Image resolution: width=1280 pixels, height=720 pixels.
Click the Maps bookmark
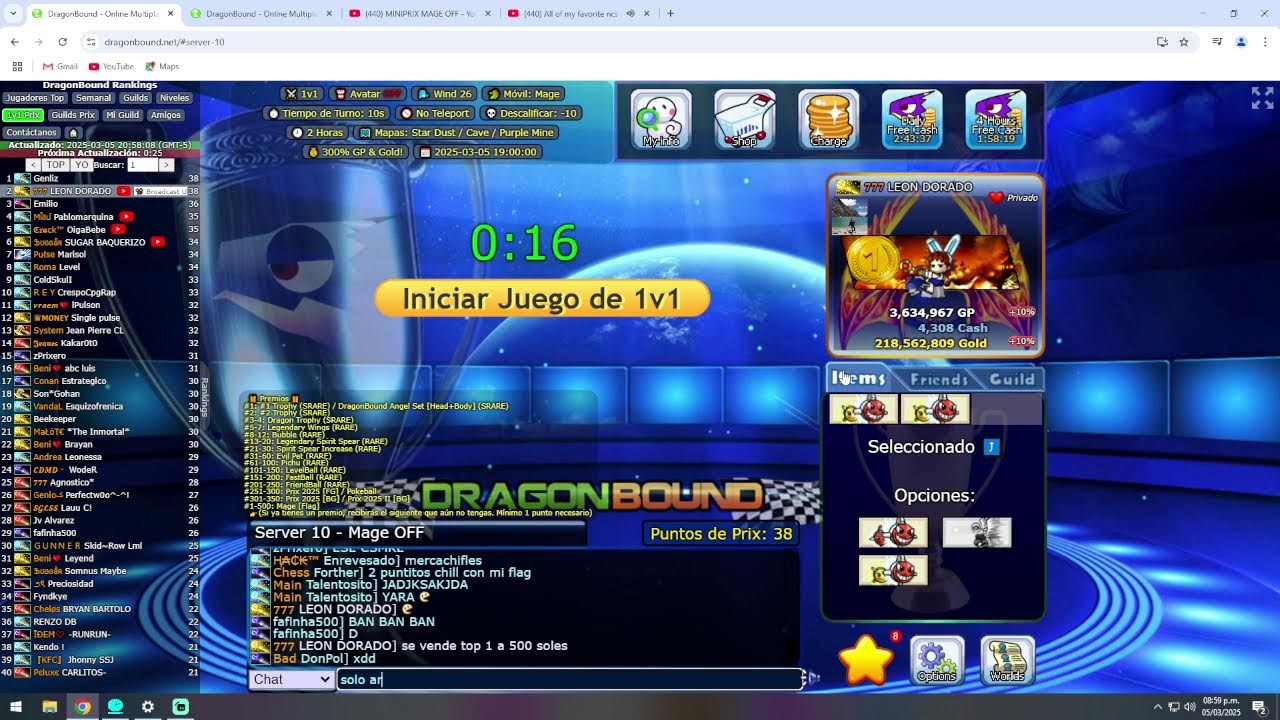click(x=161, y=66)
